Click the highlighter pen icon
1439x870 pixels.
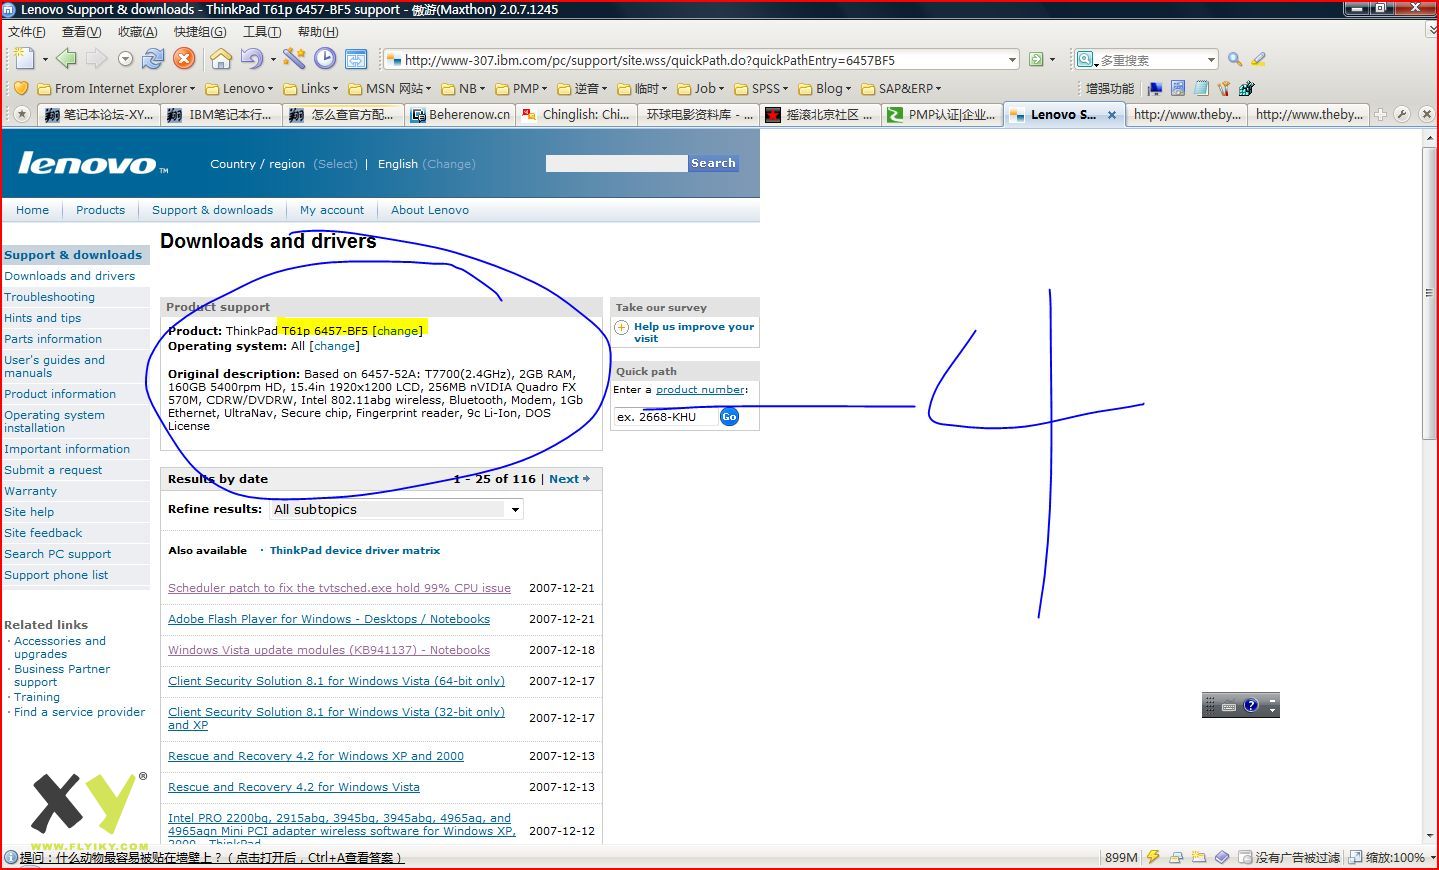1258,60
